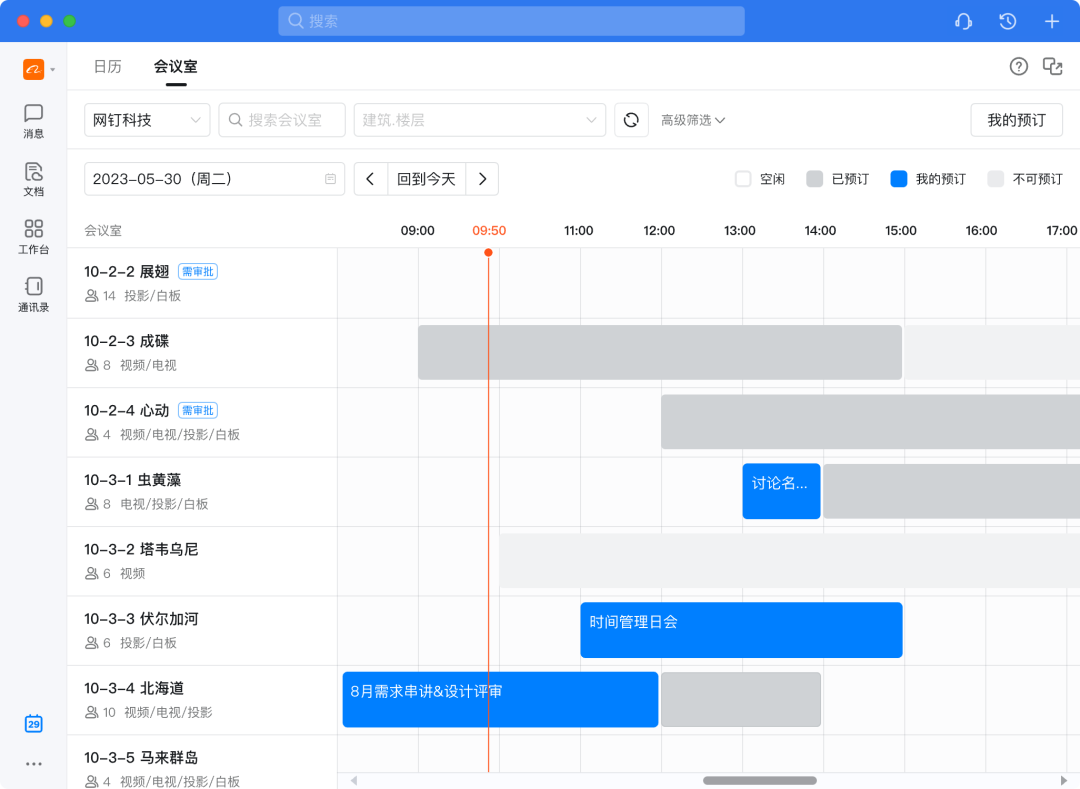Toggle the 已预订 legend box

(x=815, y=179)
